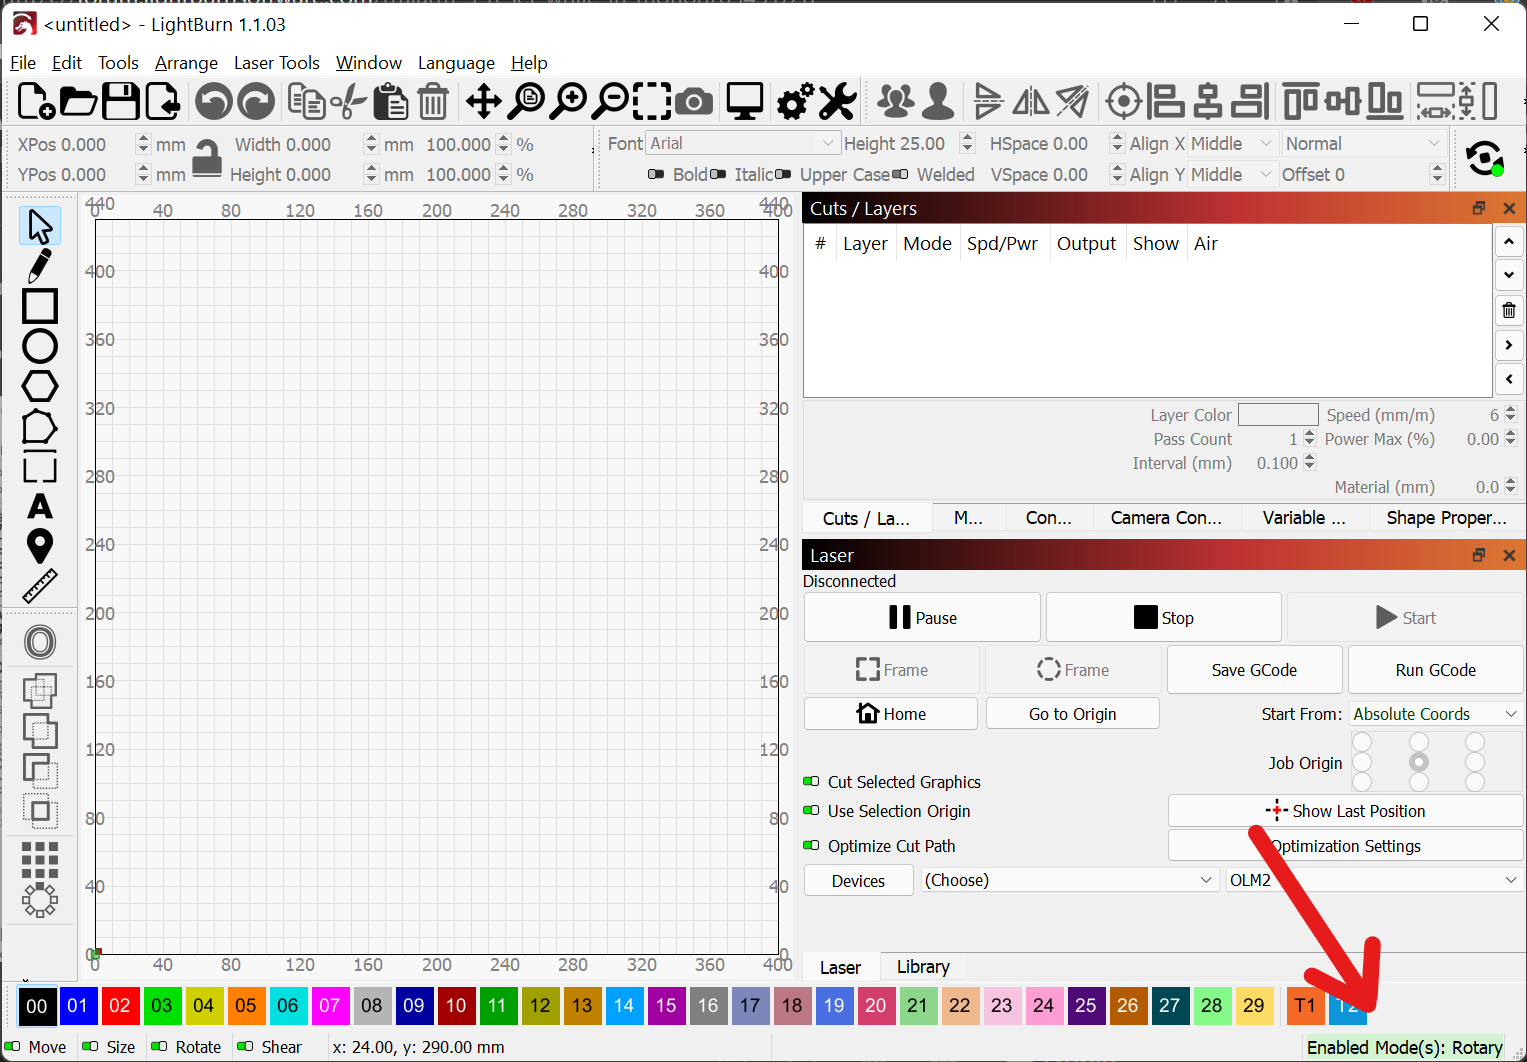Open the gear Settings icon in the toolbar
The image size is (1527, 1062).
(x=795, y=101)
